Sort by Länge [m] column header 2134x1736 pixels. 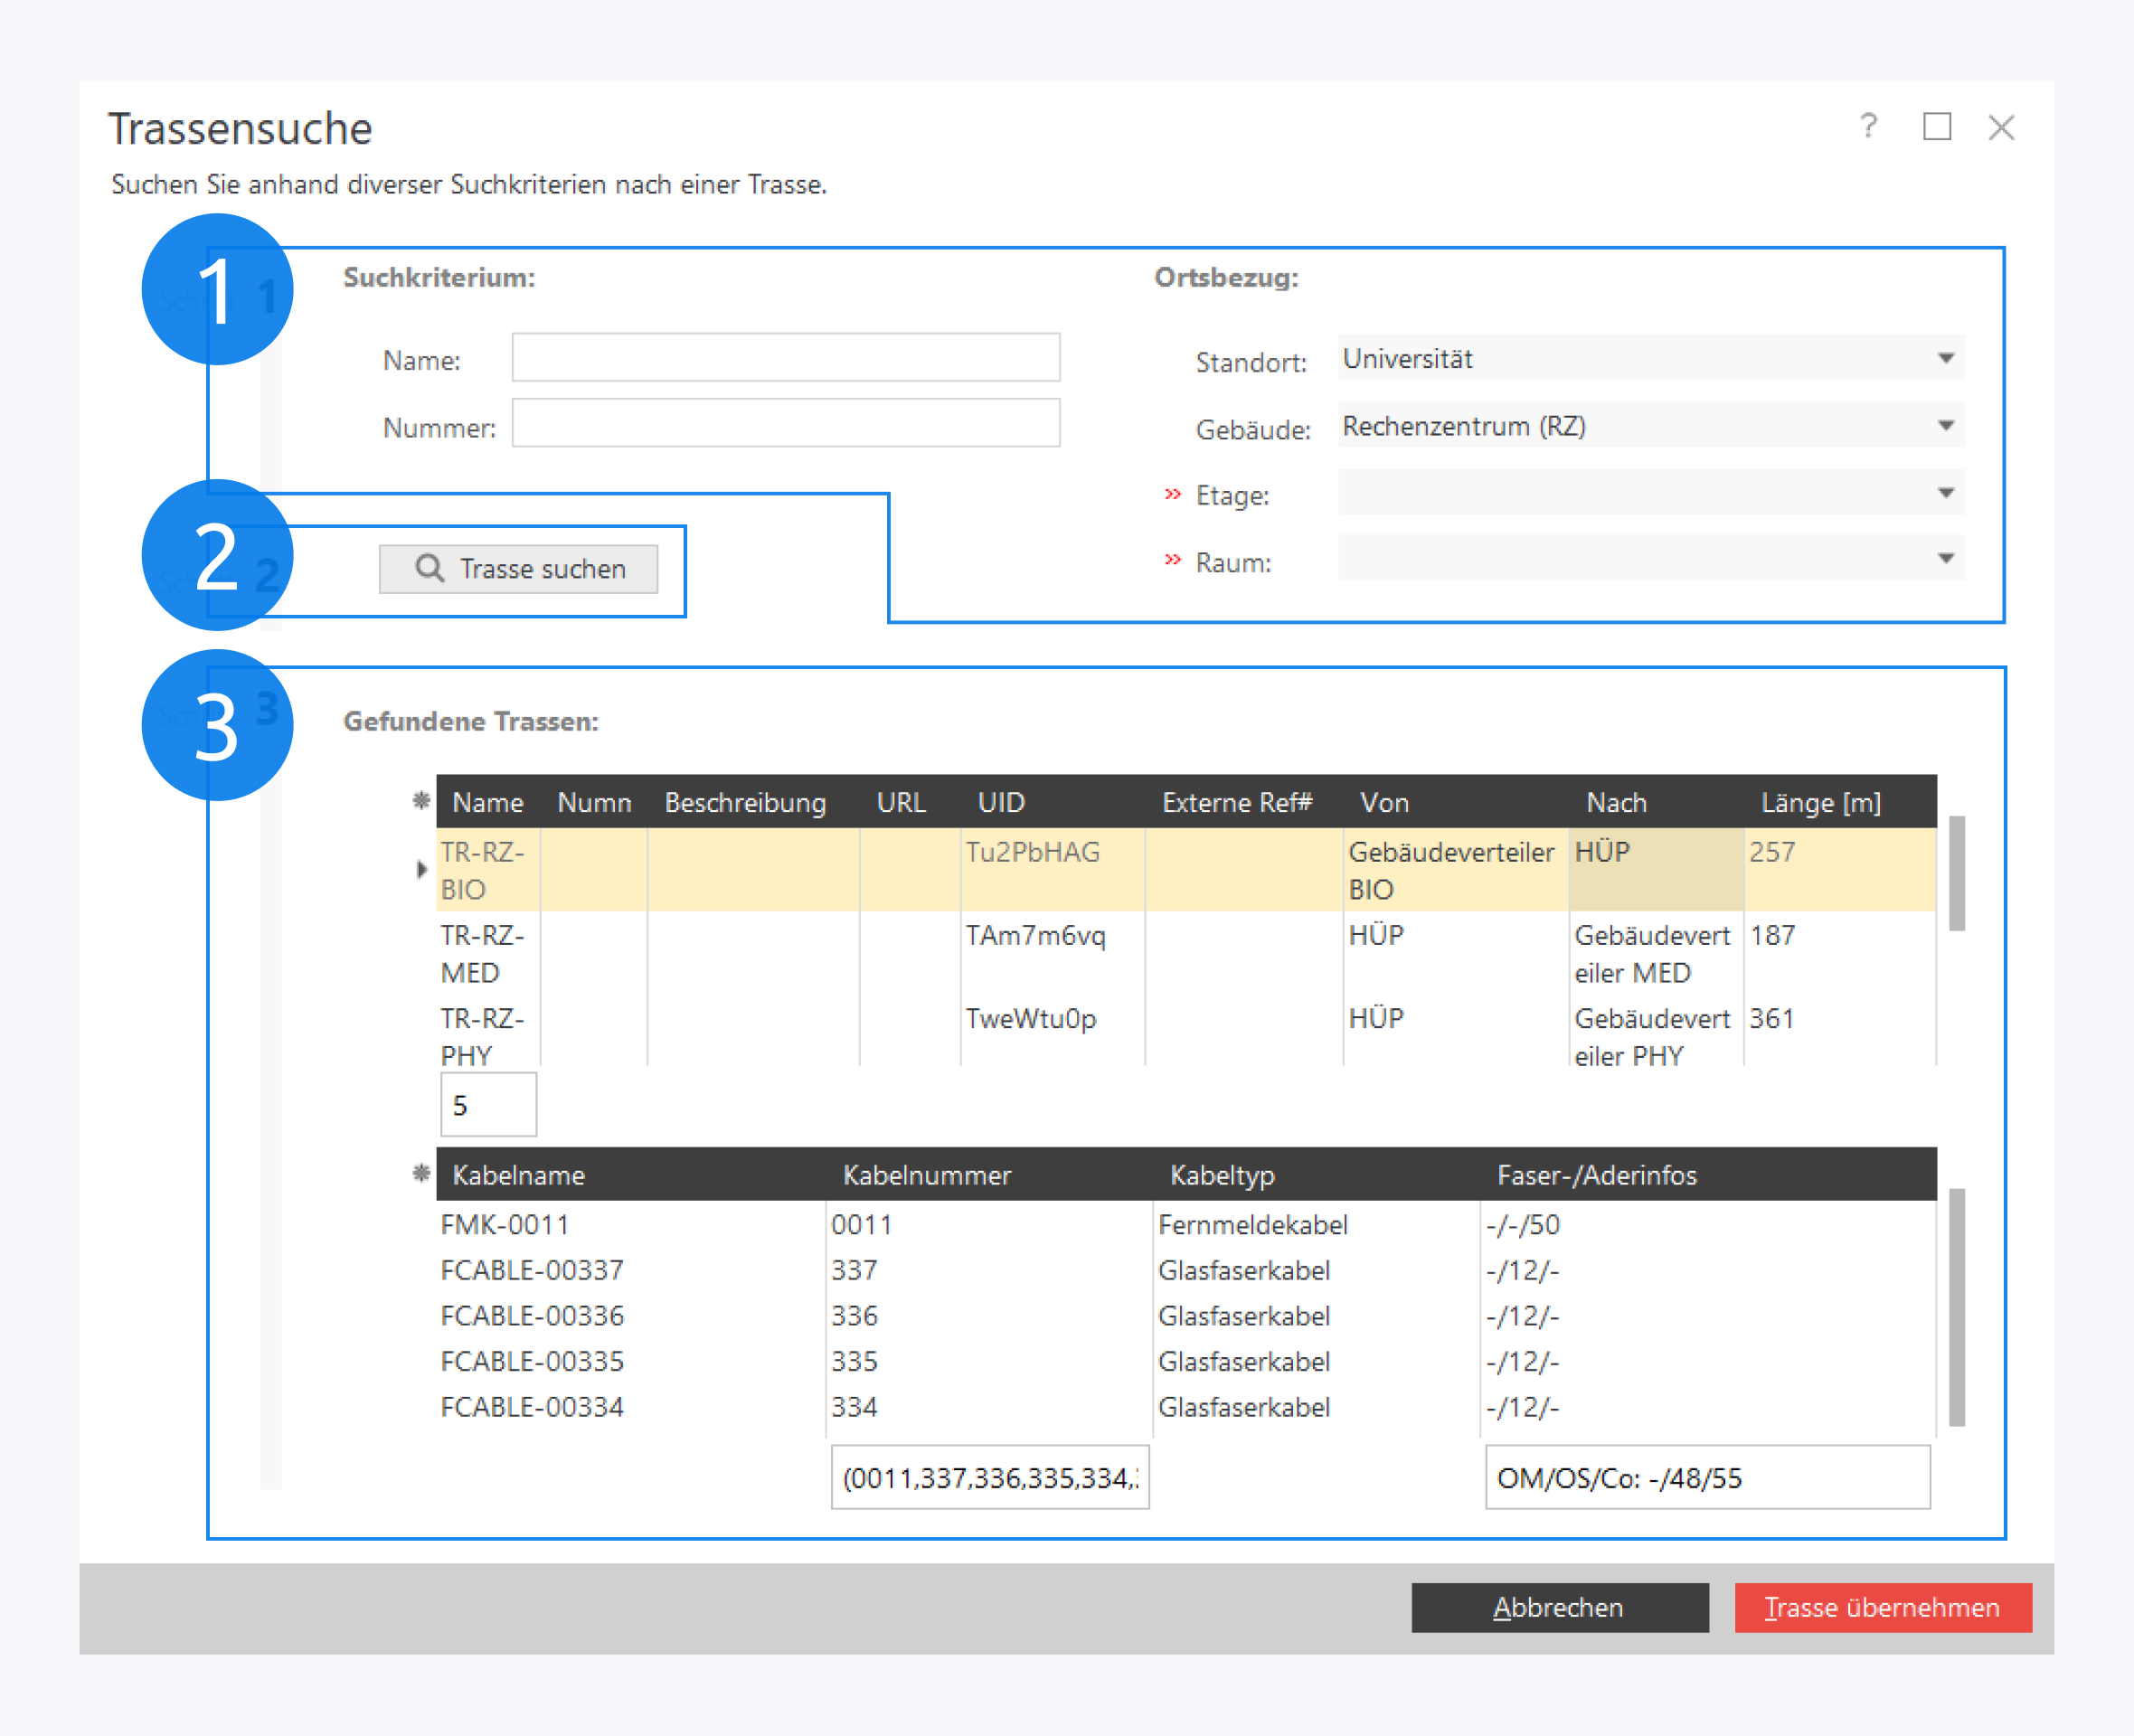pyautogui.click(x=1820, y=802)
